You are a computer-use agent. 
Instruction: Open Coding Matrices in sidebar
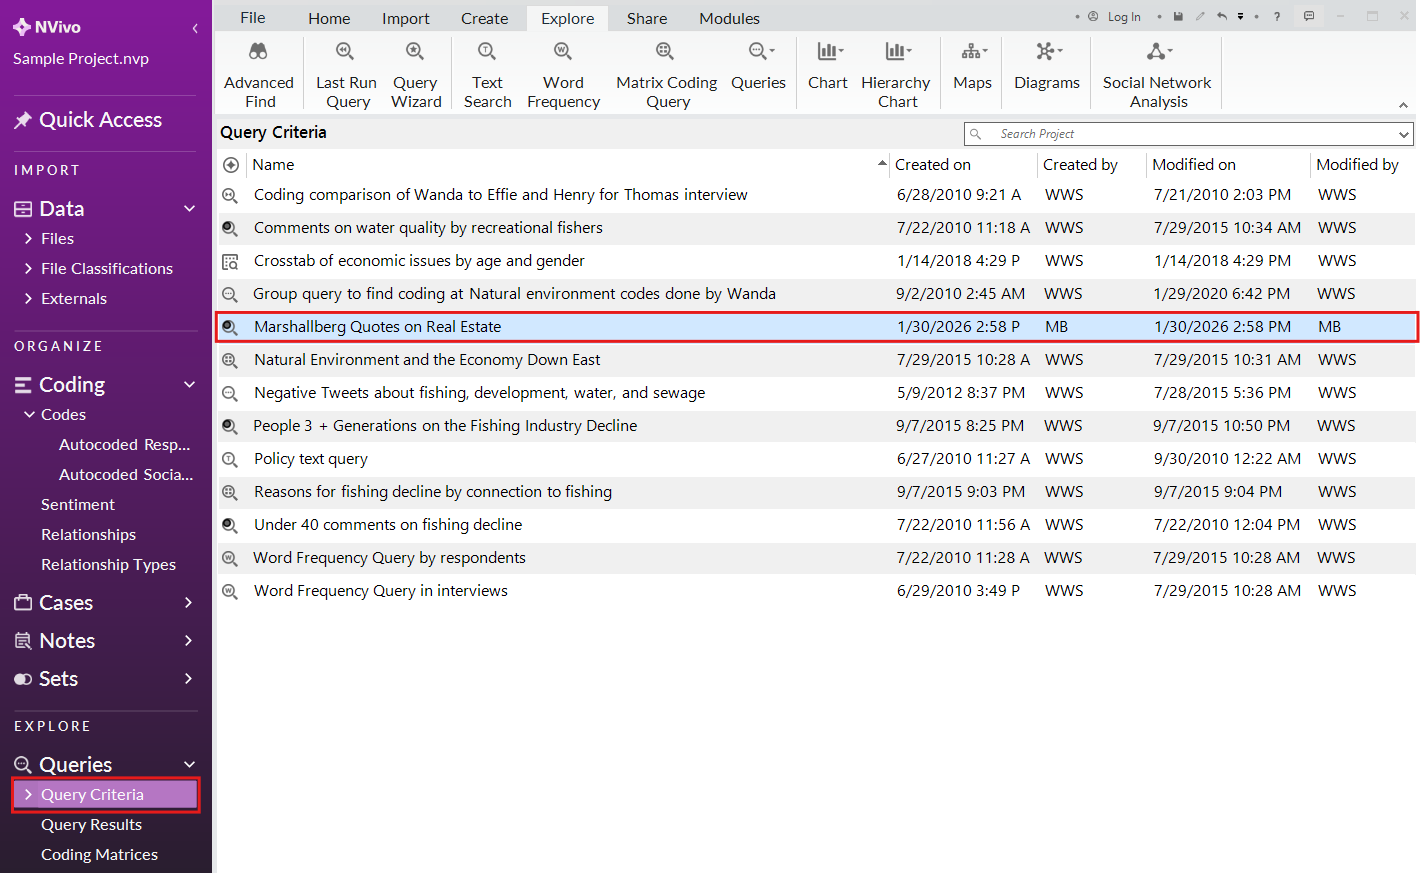pyautogui.click(x=99, y=855)
